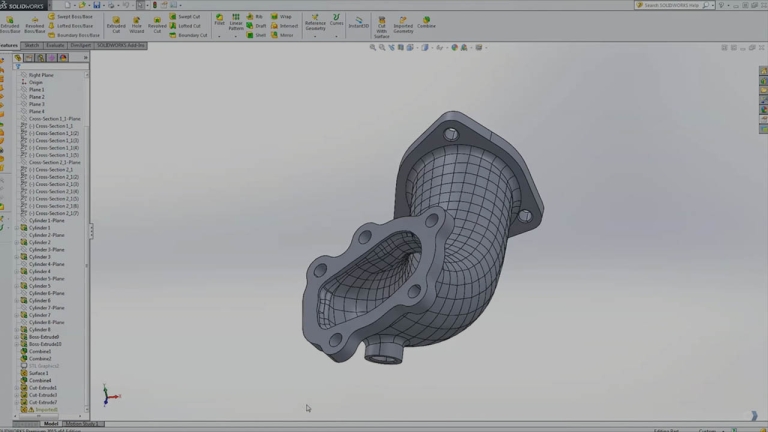768x432 pixels.
Task: Open the Reference Geometry dropdown arrow
Action: click(315, 36)
